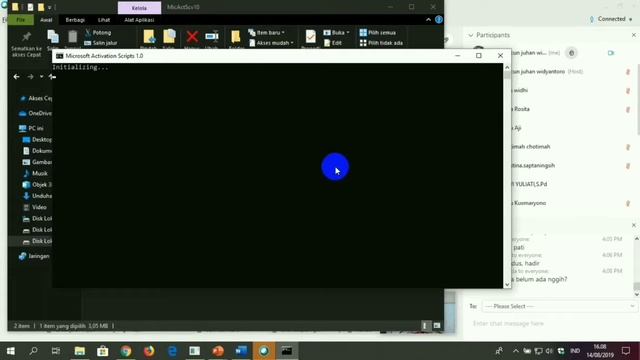Switch to the Berbagi ribbon tab
This screenshot has height=360, width=640.
click(x=75, y=20)
